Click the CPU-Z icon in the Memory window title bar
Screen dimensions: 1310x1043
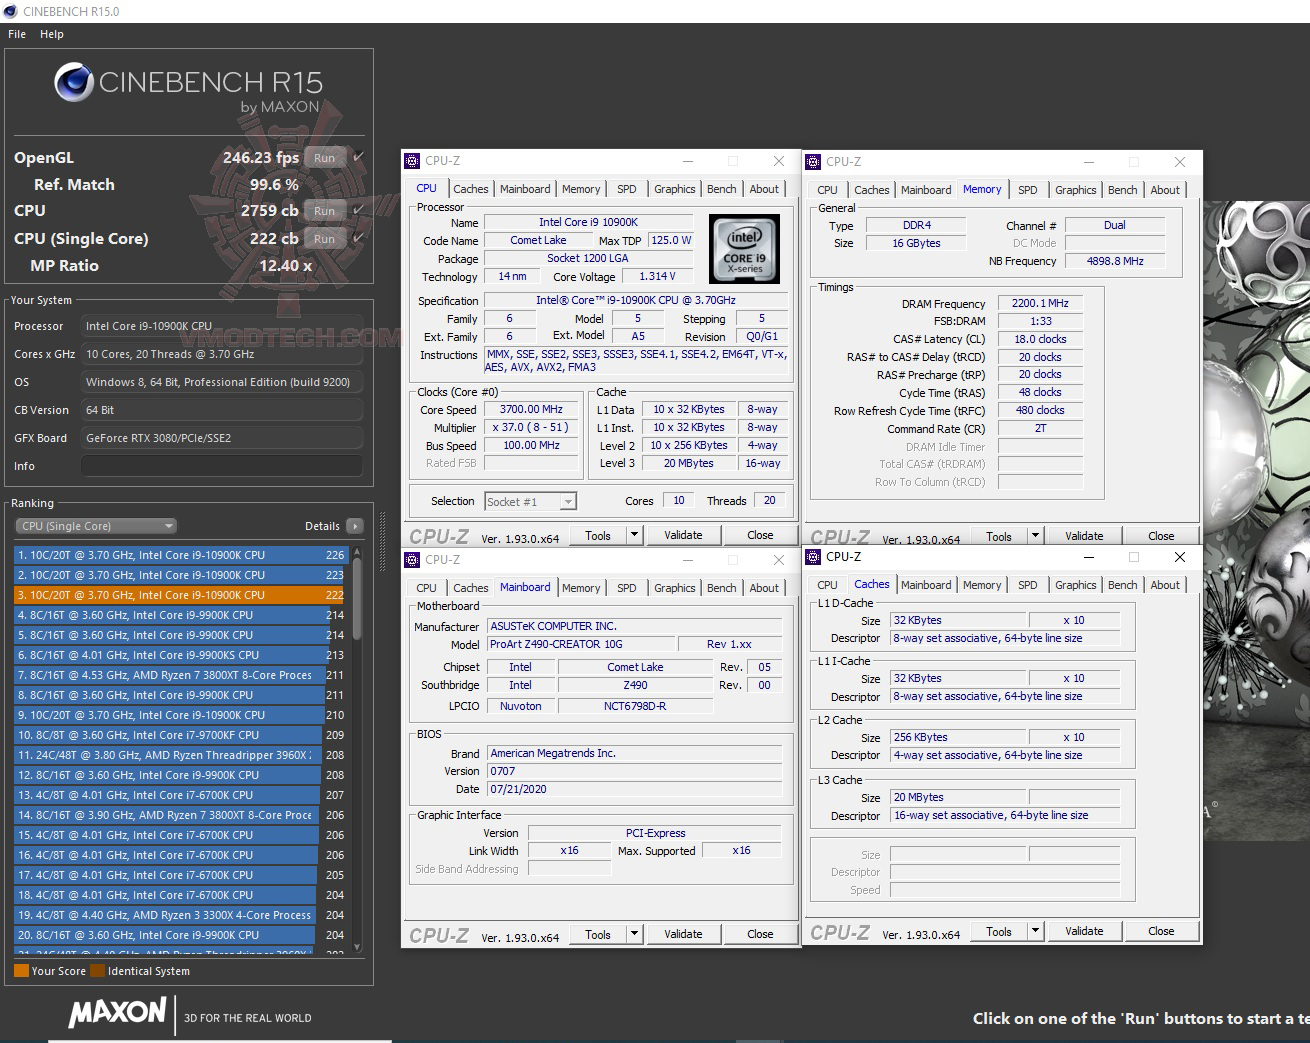pos(813,161)
